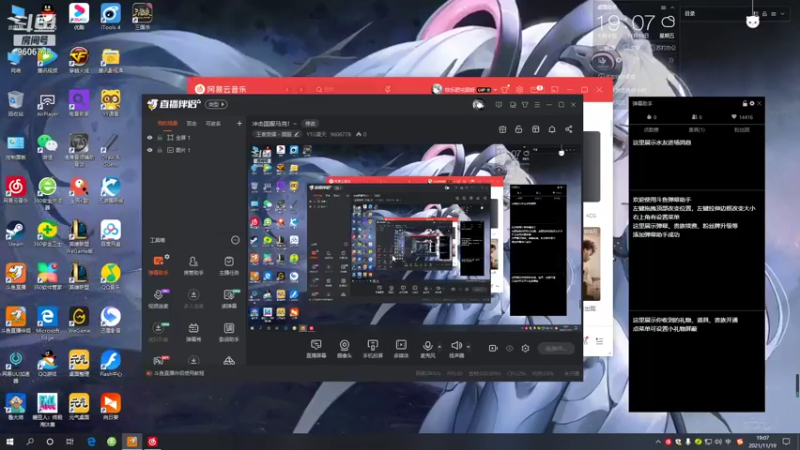Image resolution: width=800 pixels, height=450 pixels.
Task: Open the 主播任务 tool
Action: click(x=229, y=266)
